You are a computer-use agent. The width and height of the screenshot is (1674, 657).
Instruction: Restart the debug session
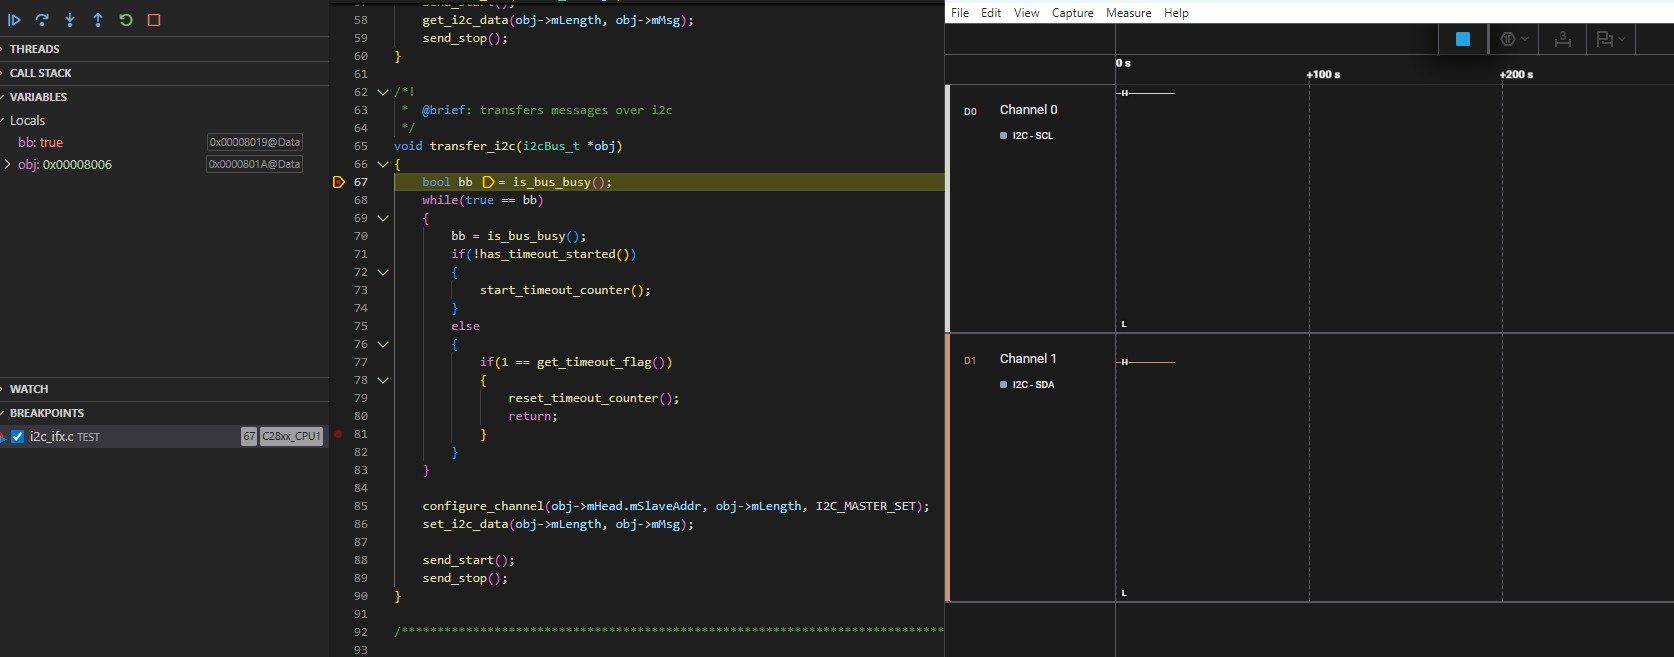click(x=126, y=20)
